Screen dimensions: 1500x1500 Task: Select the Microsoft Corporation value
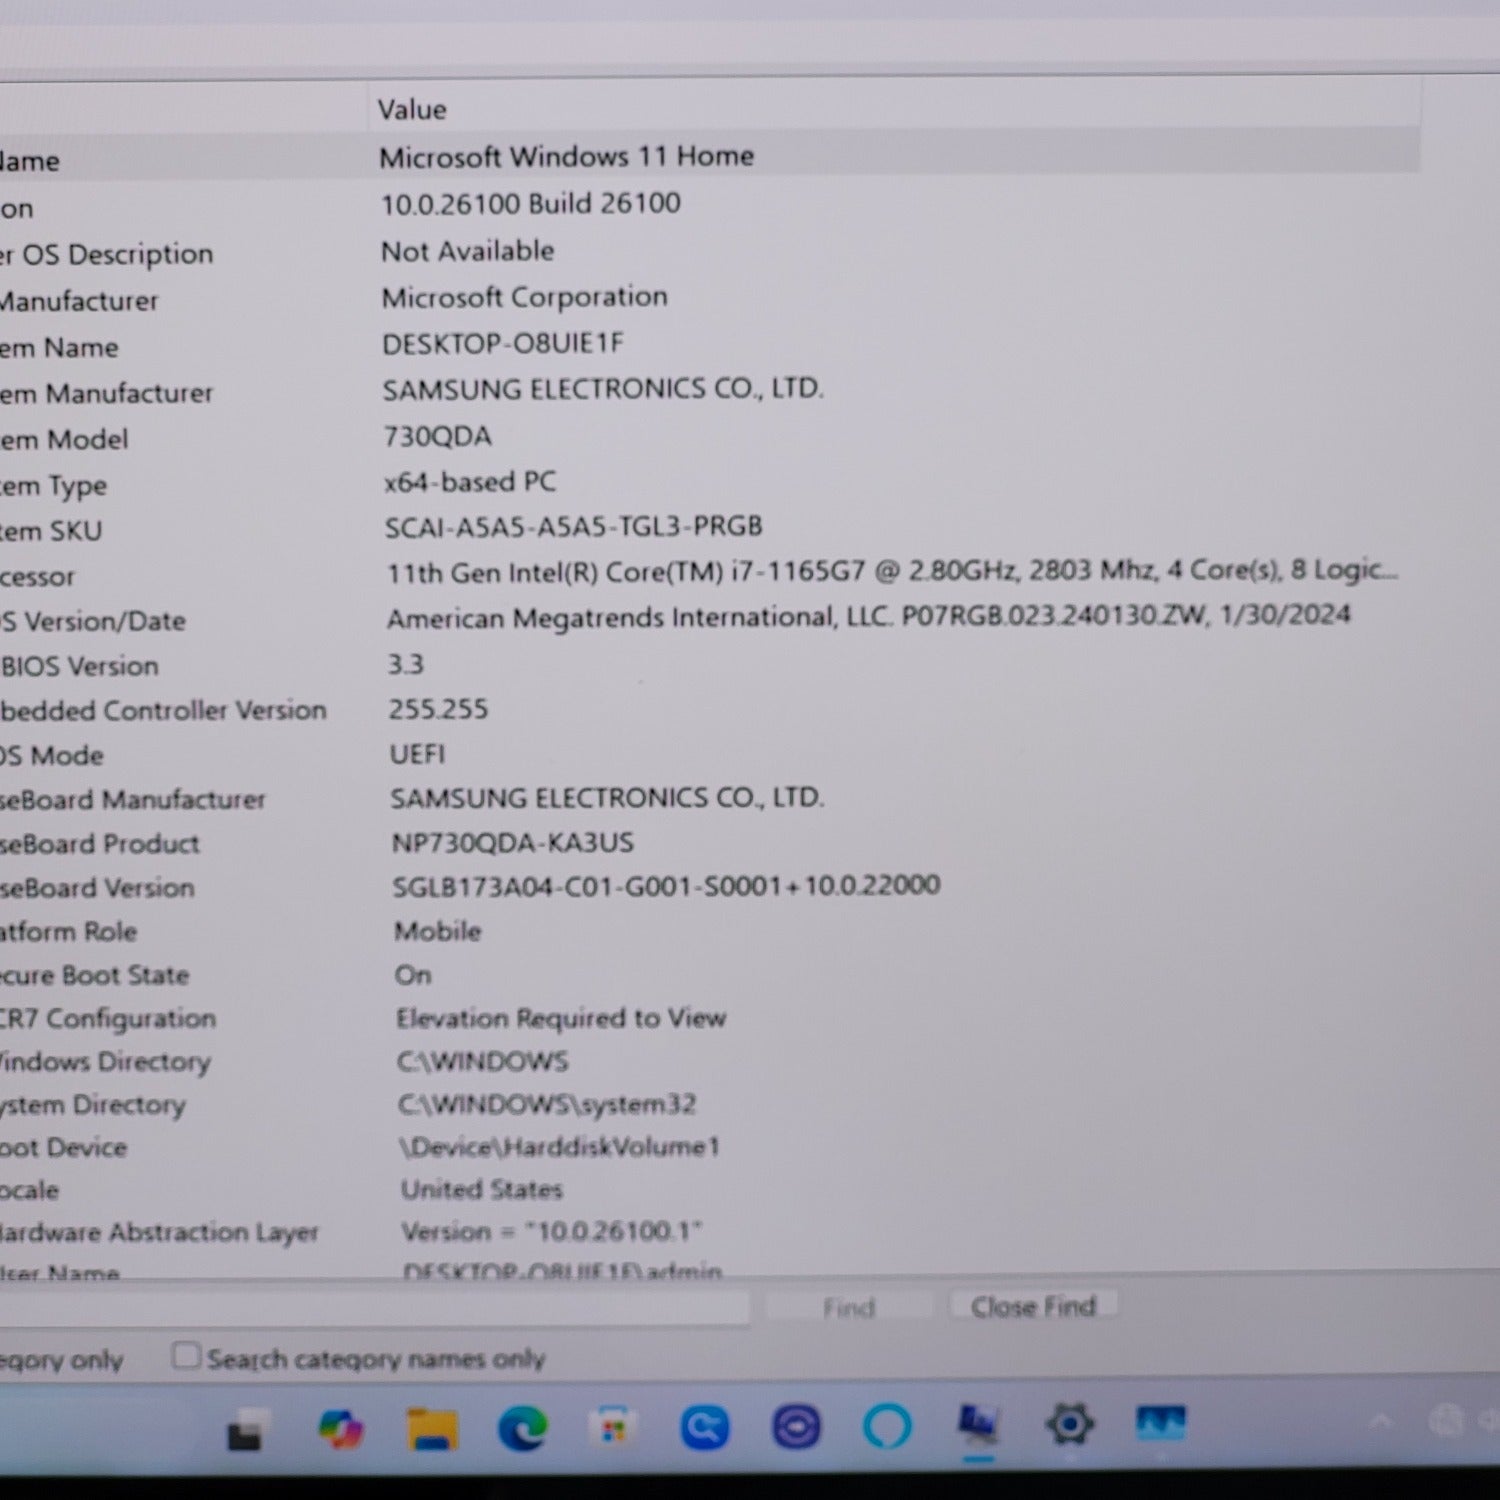click(x=524, y=297)
